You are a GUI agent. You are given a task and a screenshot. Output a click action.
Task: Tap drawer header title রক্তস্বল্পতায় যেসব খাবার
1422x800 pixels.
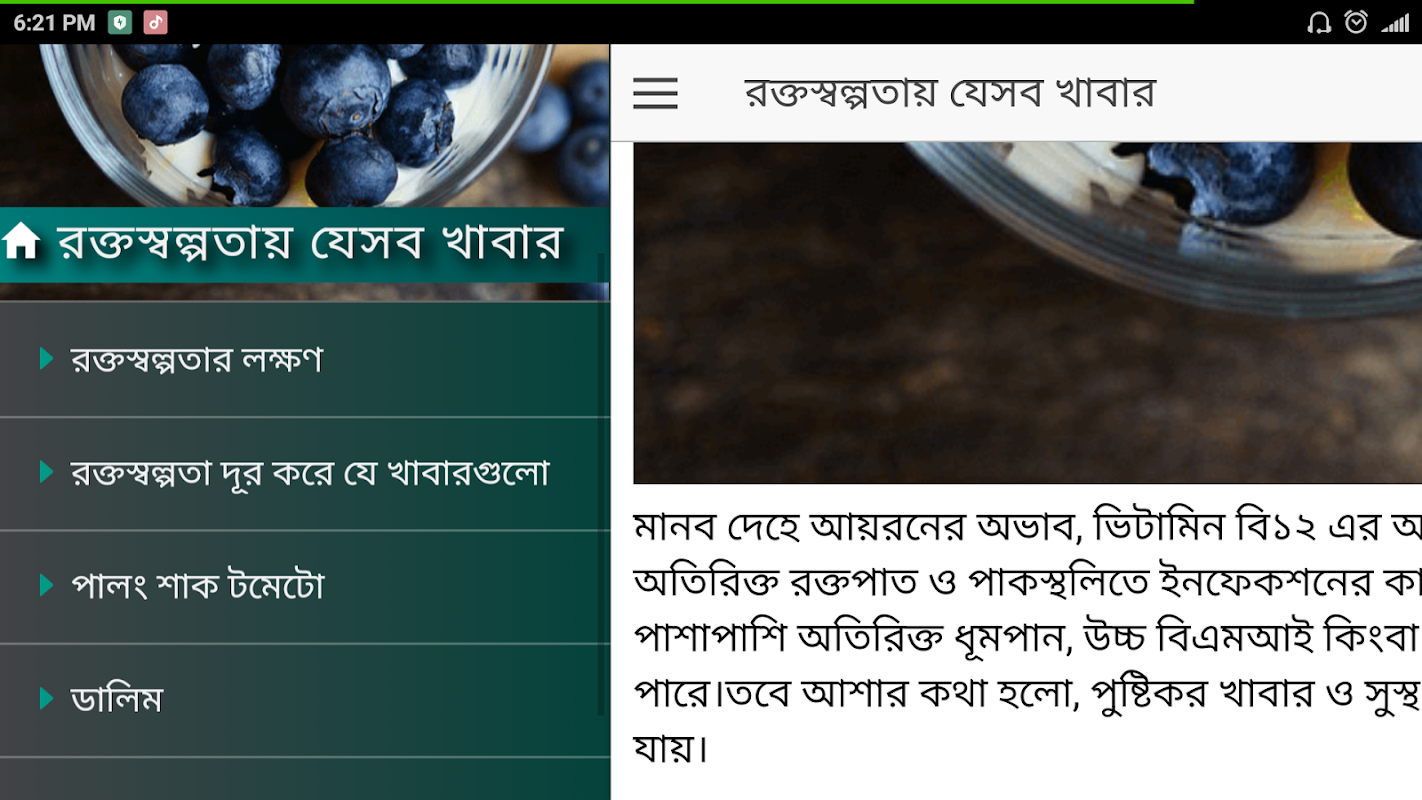pos(310,243)
